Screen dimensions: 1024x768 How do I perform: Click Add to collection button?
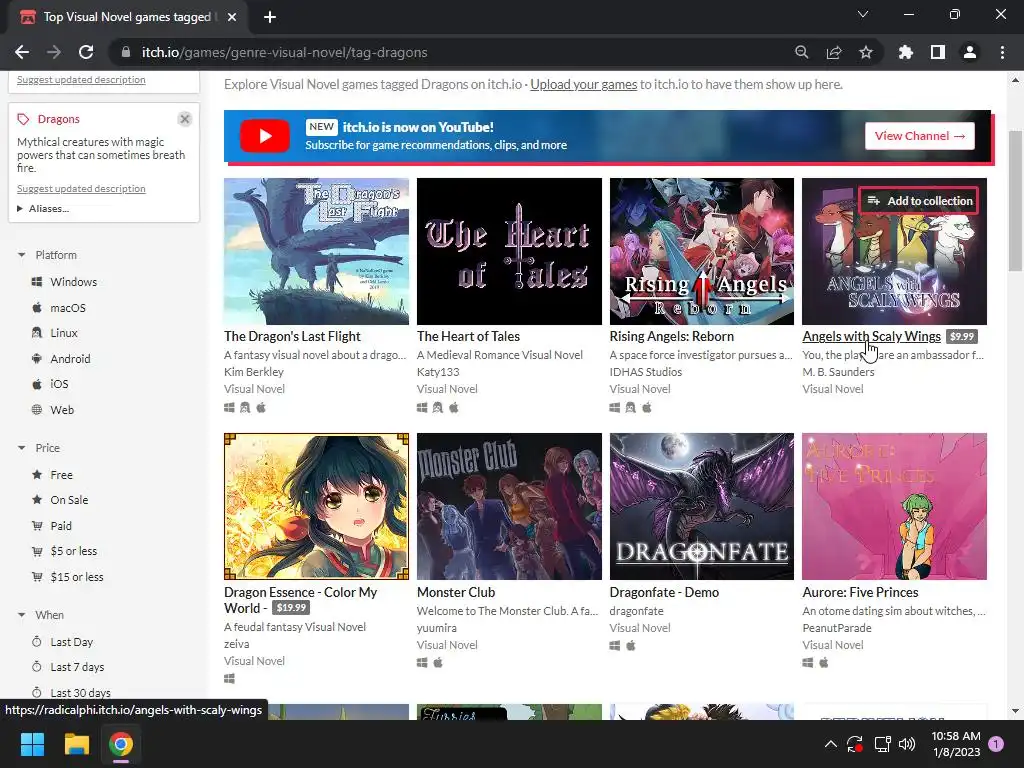(919, 200)
